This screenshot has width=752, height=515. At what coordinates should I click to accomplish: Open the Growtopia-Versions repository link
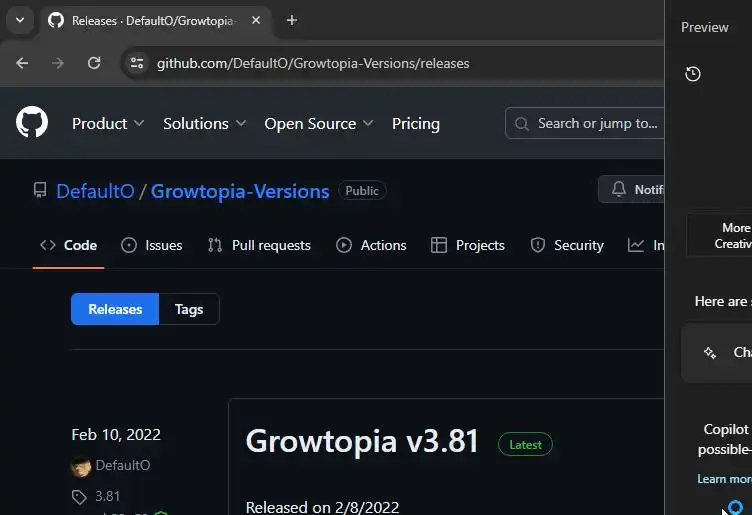coord(240,191)
